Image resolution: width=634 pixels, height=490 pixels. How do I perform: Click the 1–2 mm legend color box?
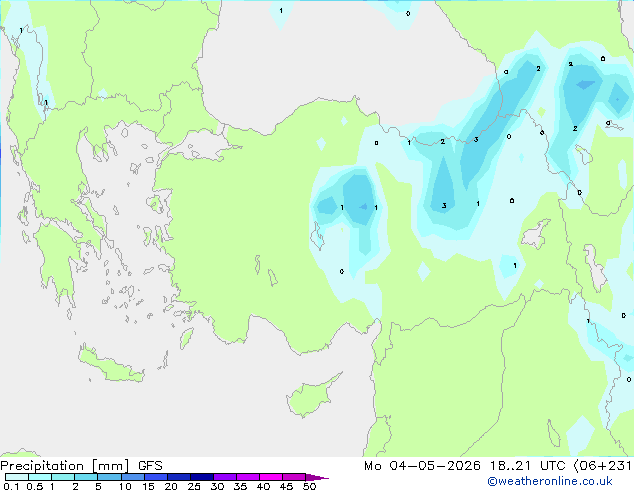click(63, 477)
